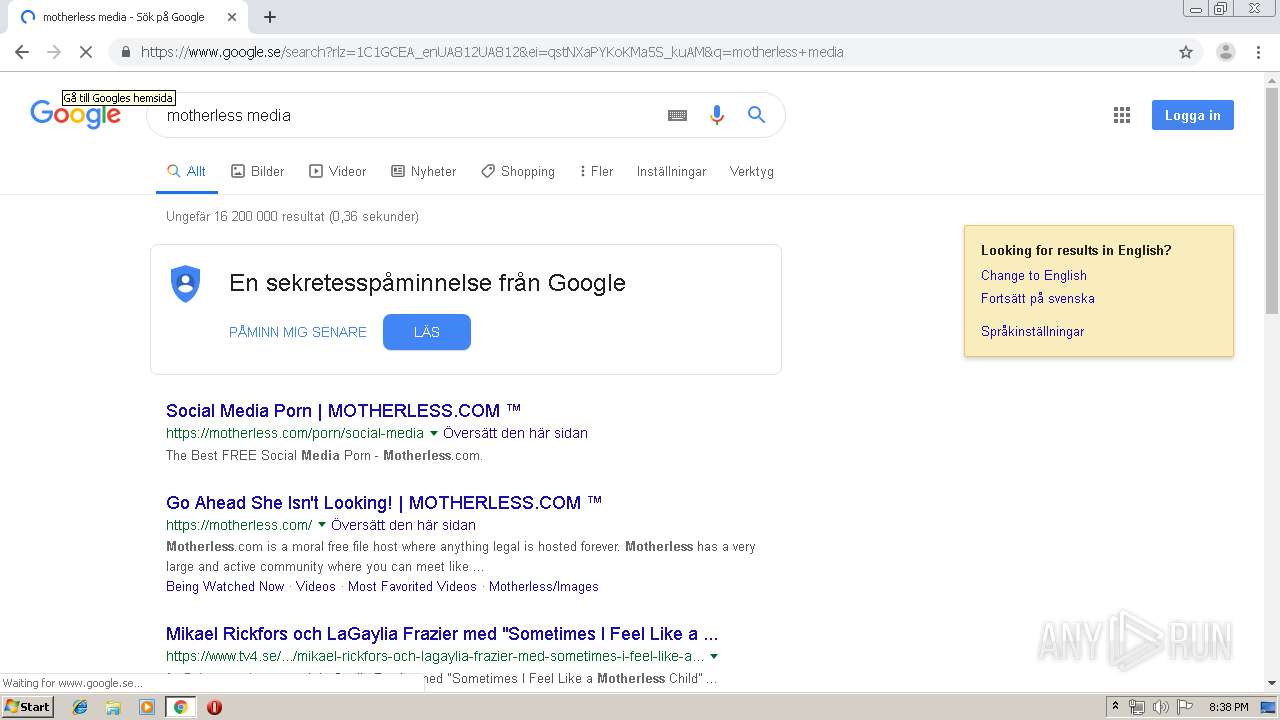The width and height of the screenshot is (1280, 720).
Task: View site security padlock info
Action: (125, 52)
